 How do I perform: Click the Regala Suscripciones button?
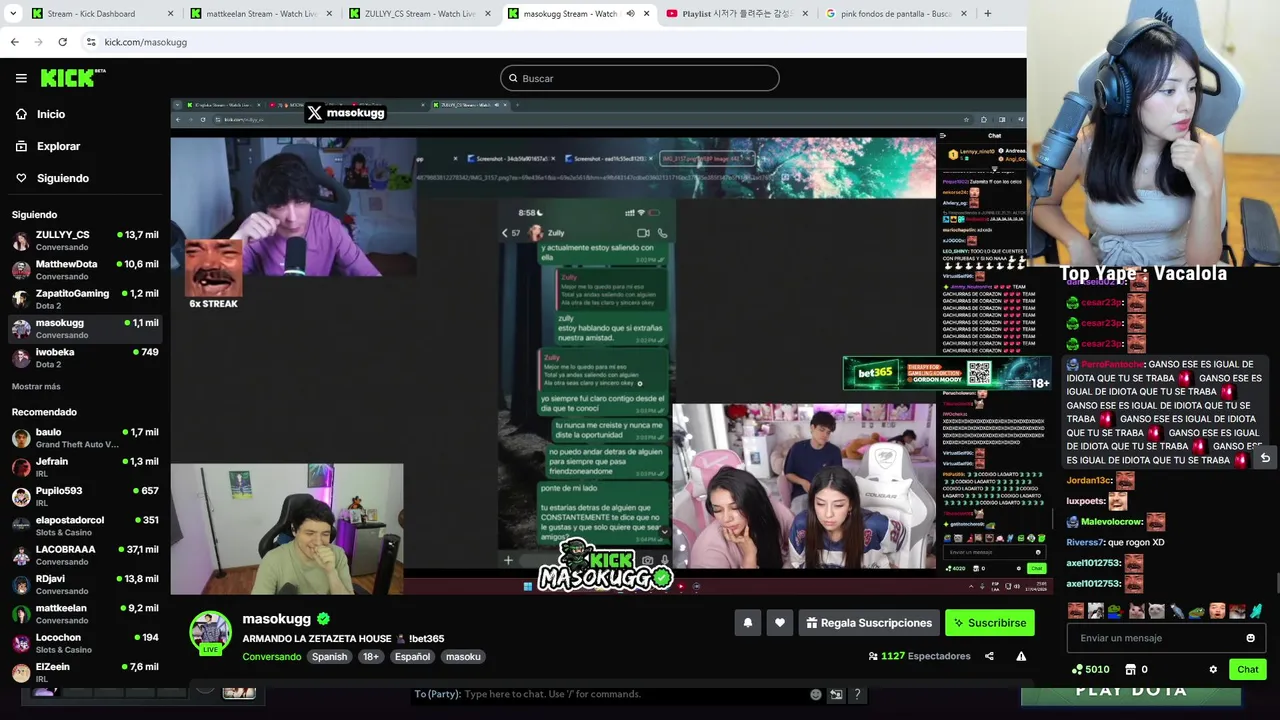(868, 623)
